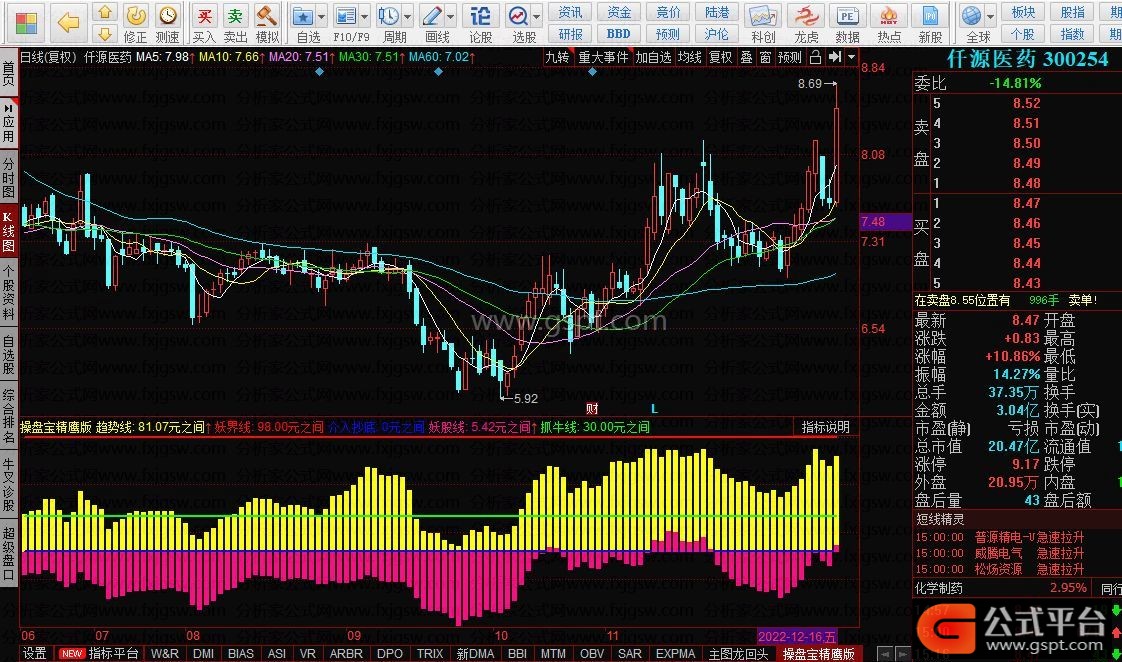The image size is (1122, 662).
Task: Expand the 周期 period dropdown arrow
Action: pyautogui.click(x=408, y=16)
